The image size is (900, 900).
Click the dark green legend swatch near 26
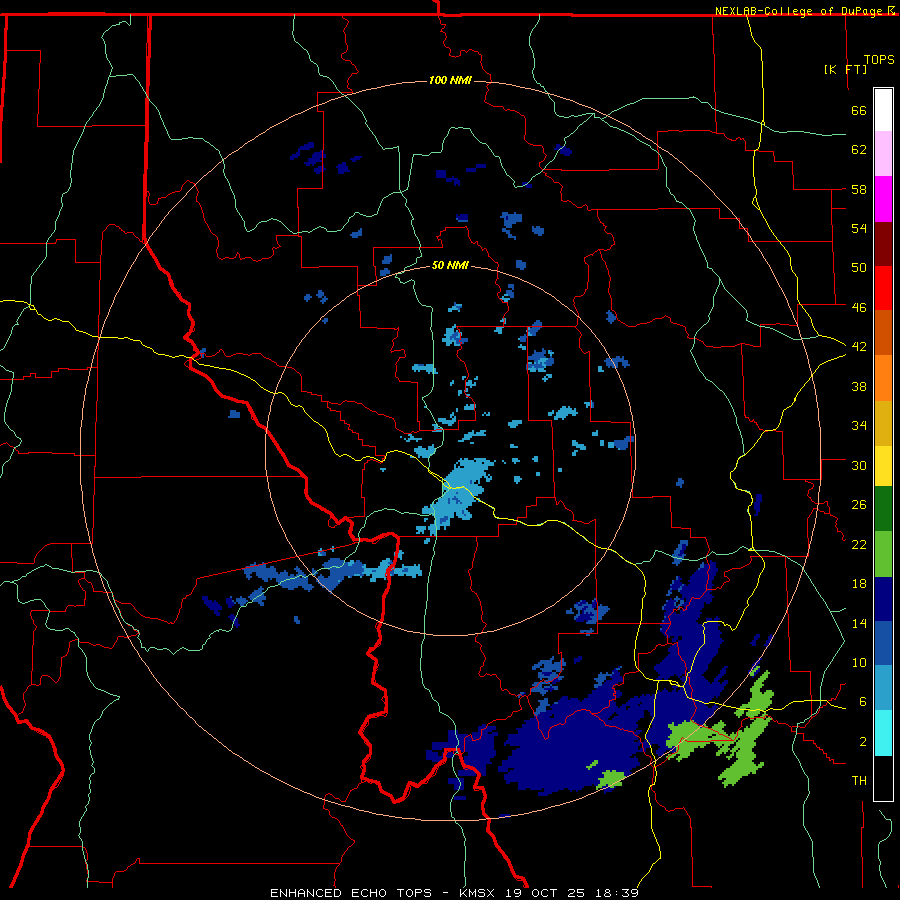(883, 509)
